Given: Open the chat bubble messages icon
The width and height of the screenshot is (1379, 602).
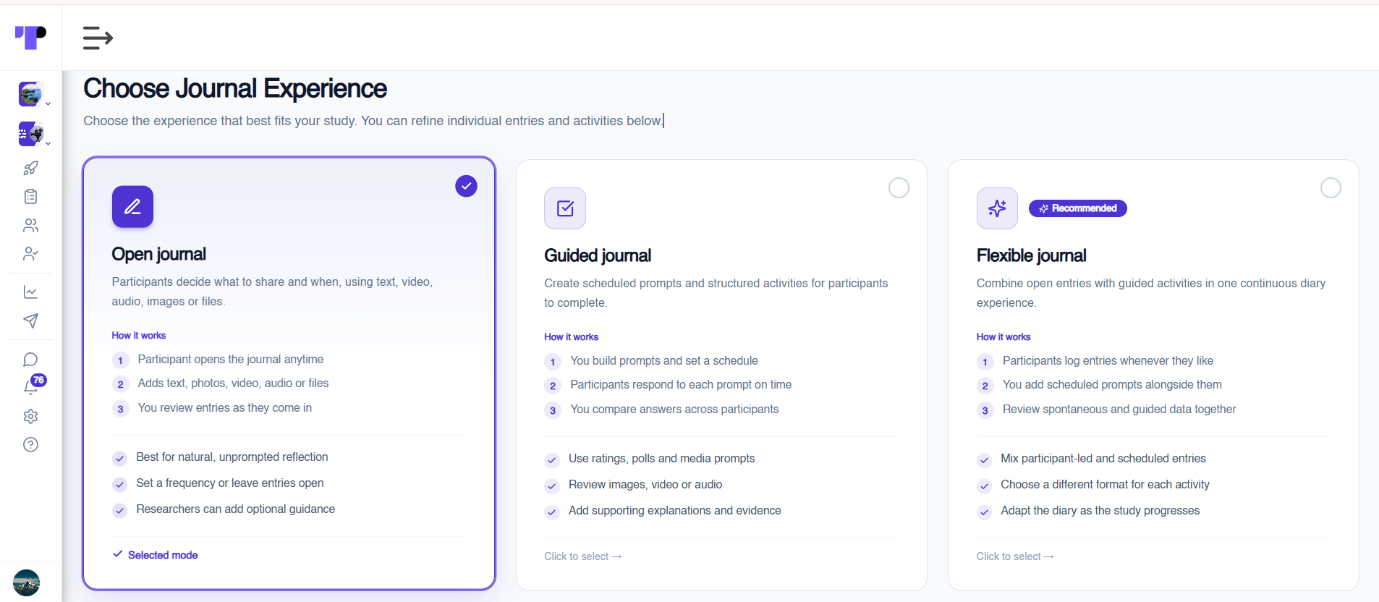Looking at the screenshot, I should [31, 359].
